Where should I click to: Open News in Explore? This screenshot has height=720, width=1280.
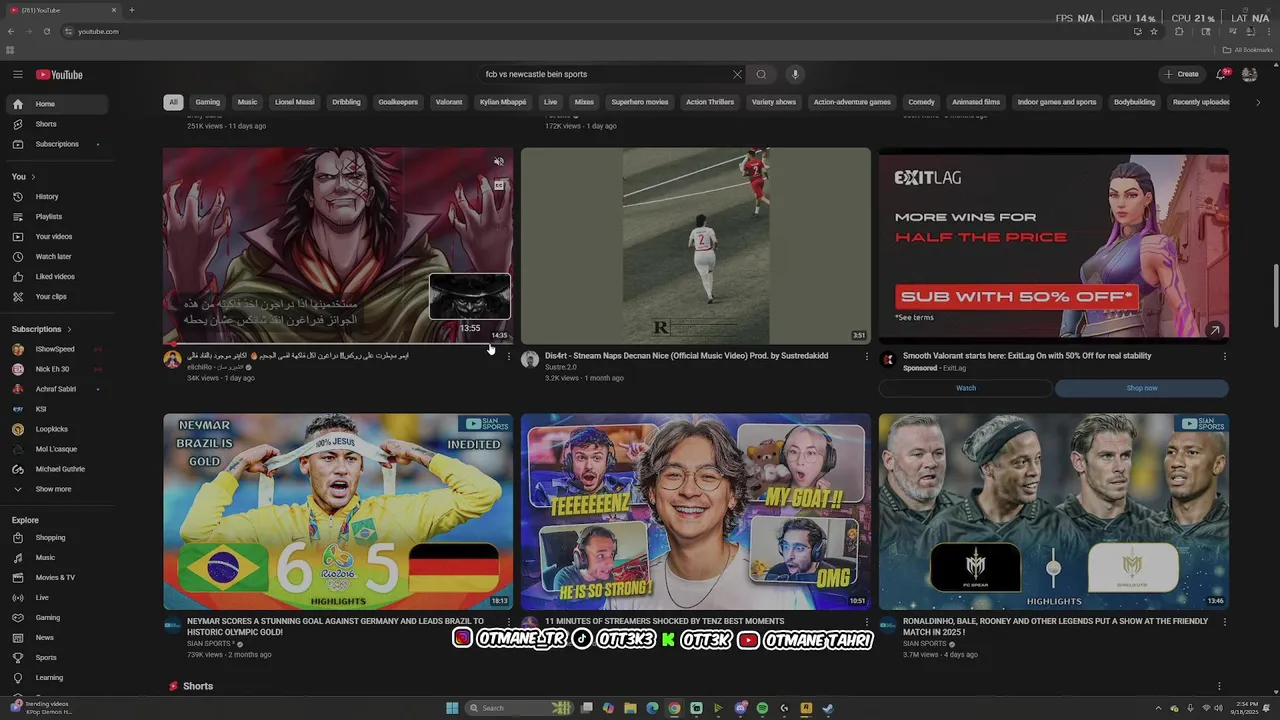[58, 638]
